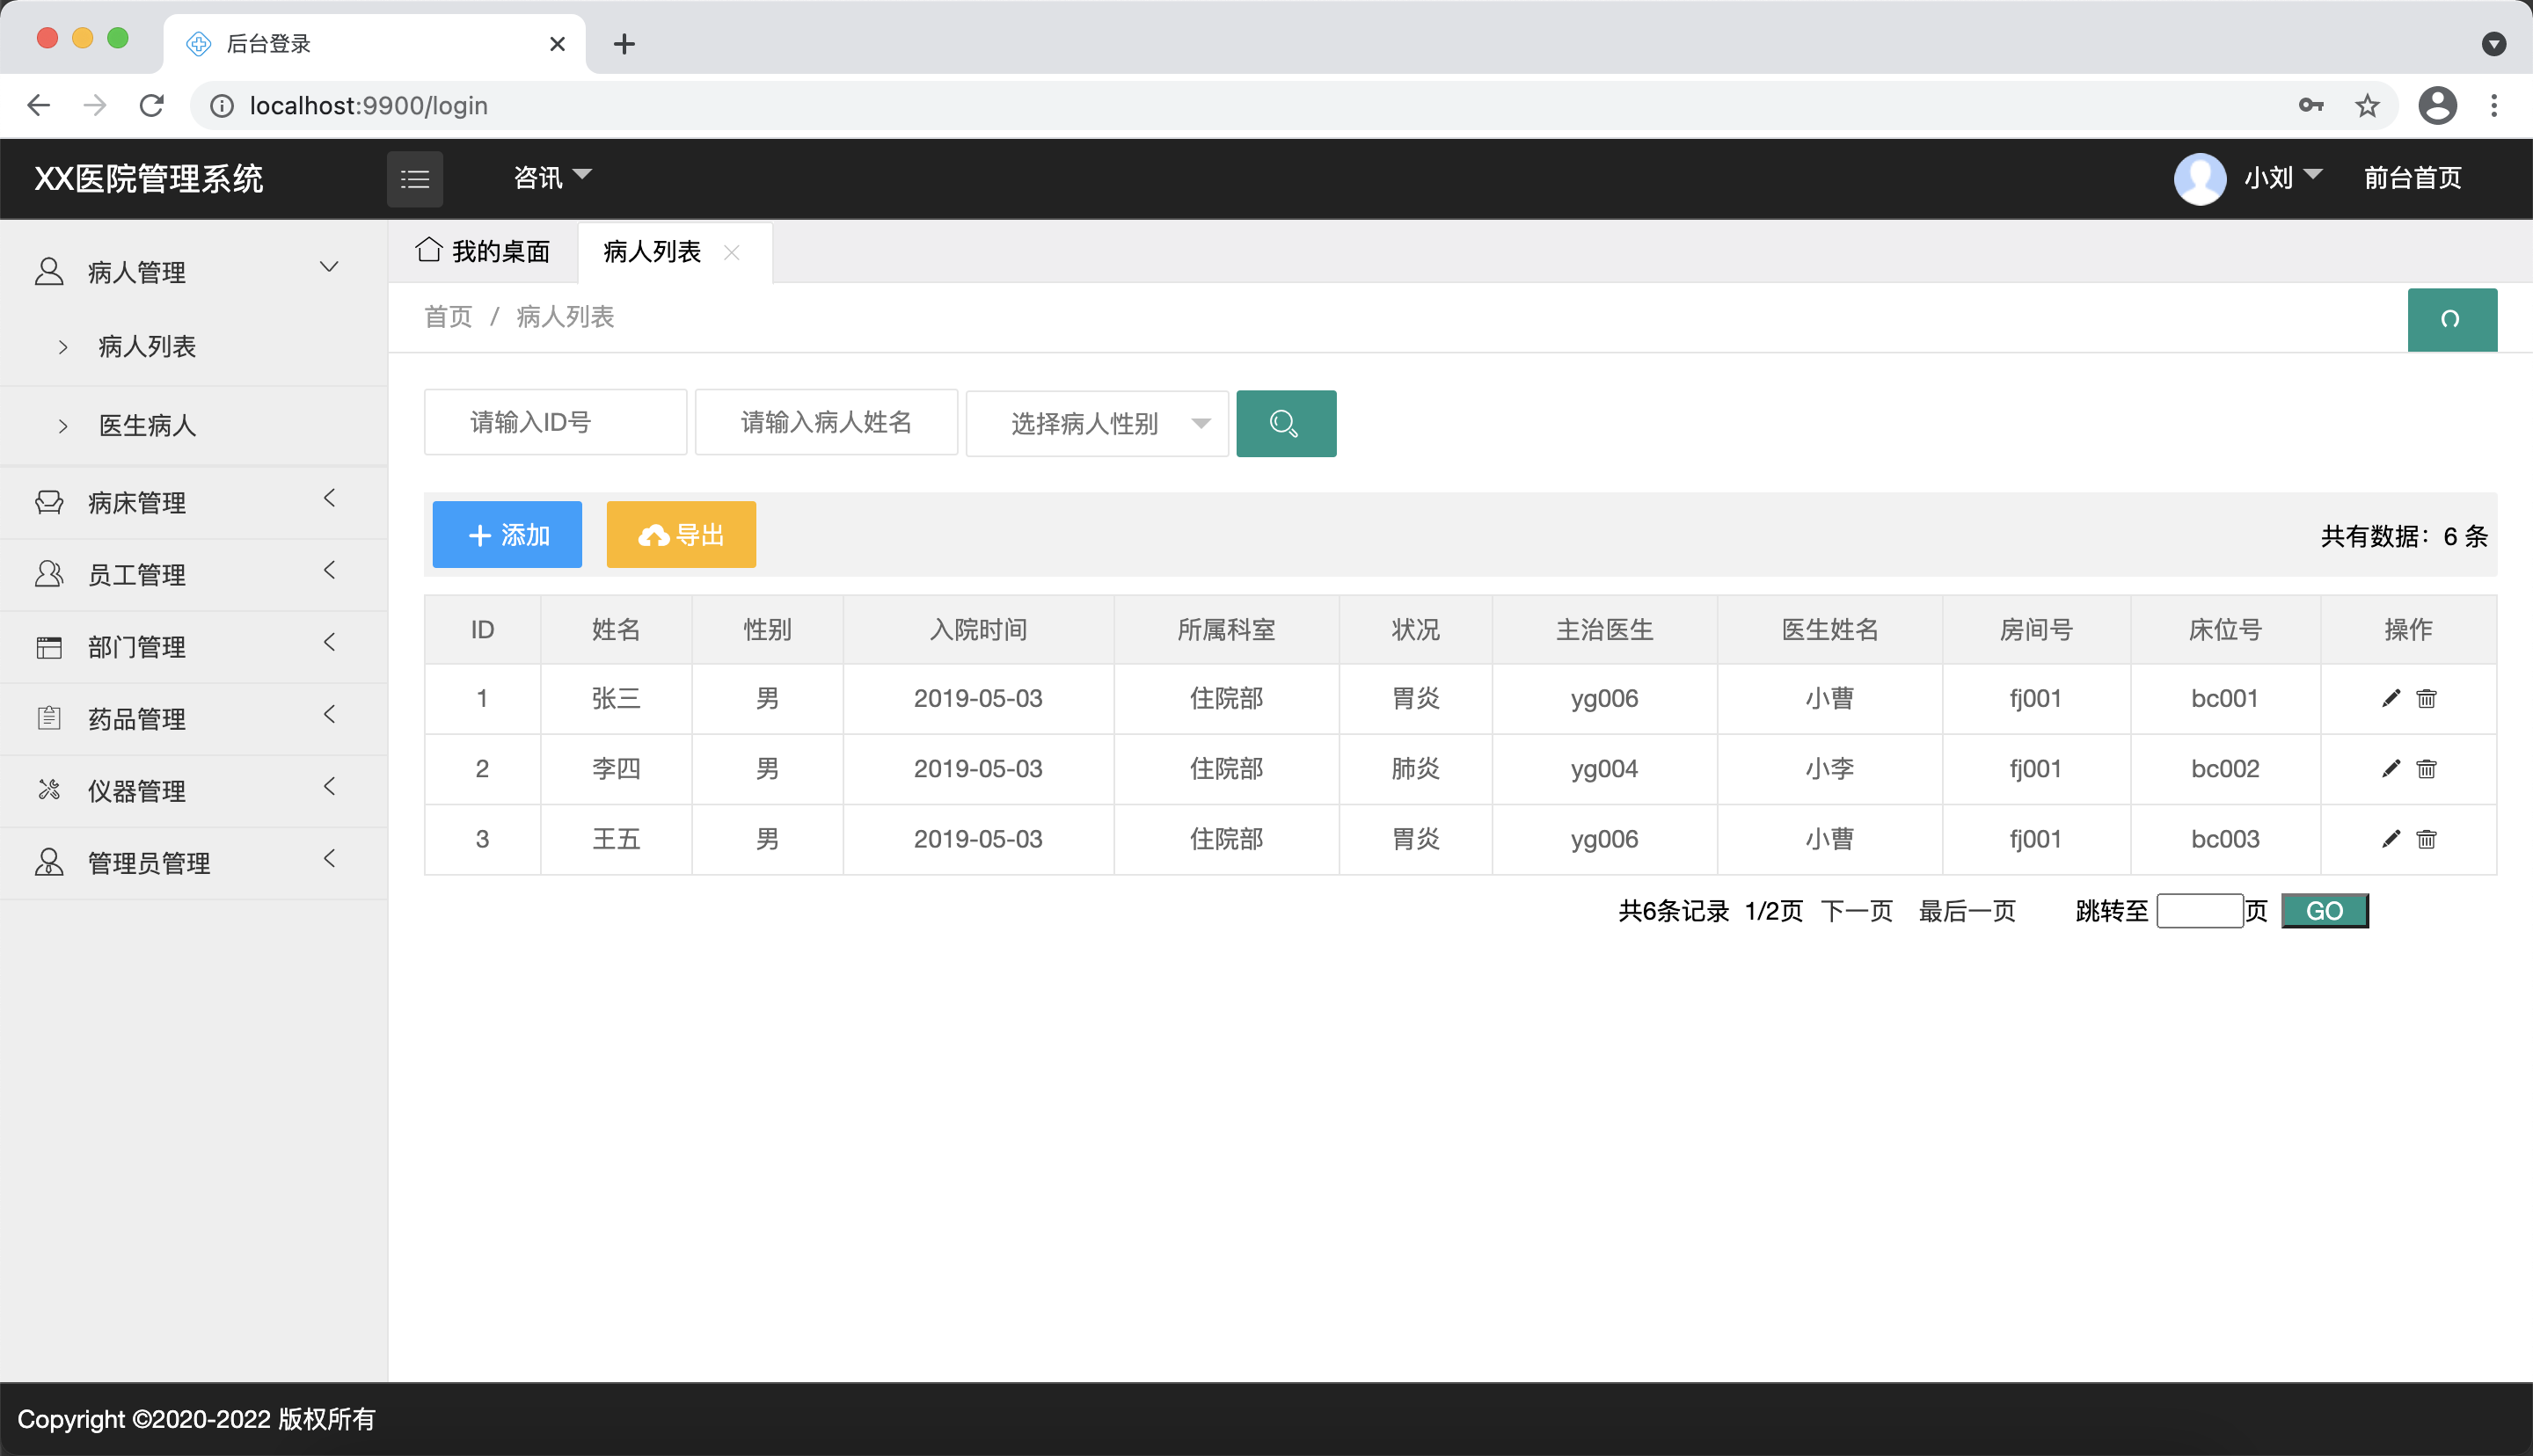Open the 小刘 user dropdown
The height and width of the screenshot is (1456, 2533).
[2282, 177]
